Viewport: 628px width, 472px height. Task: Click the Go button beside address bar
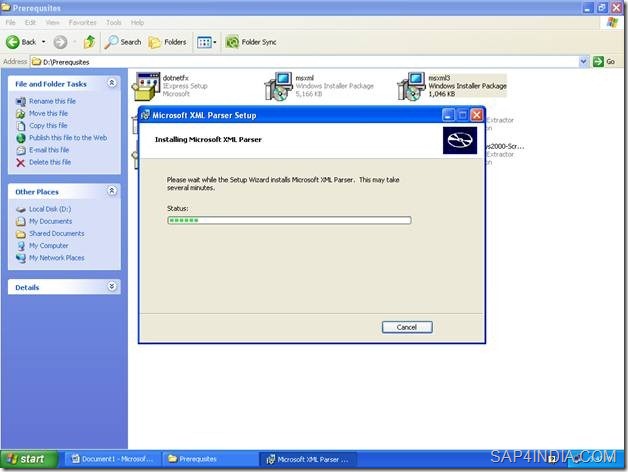click(x=604, y=61)
